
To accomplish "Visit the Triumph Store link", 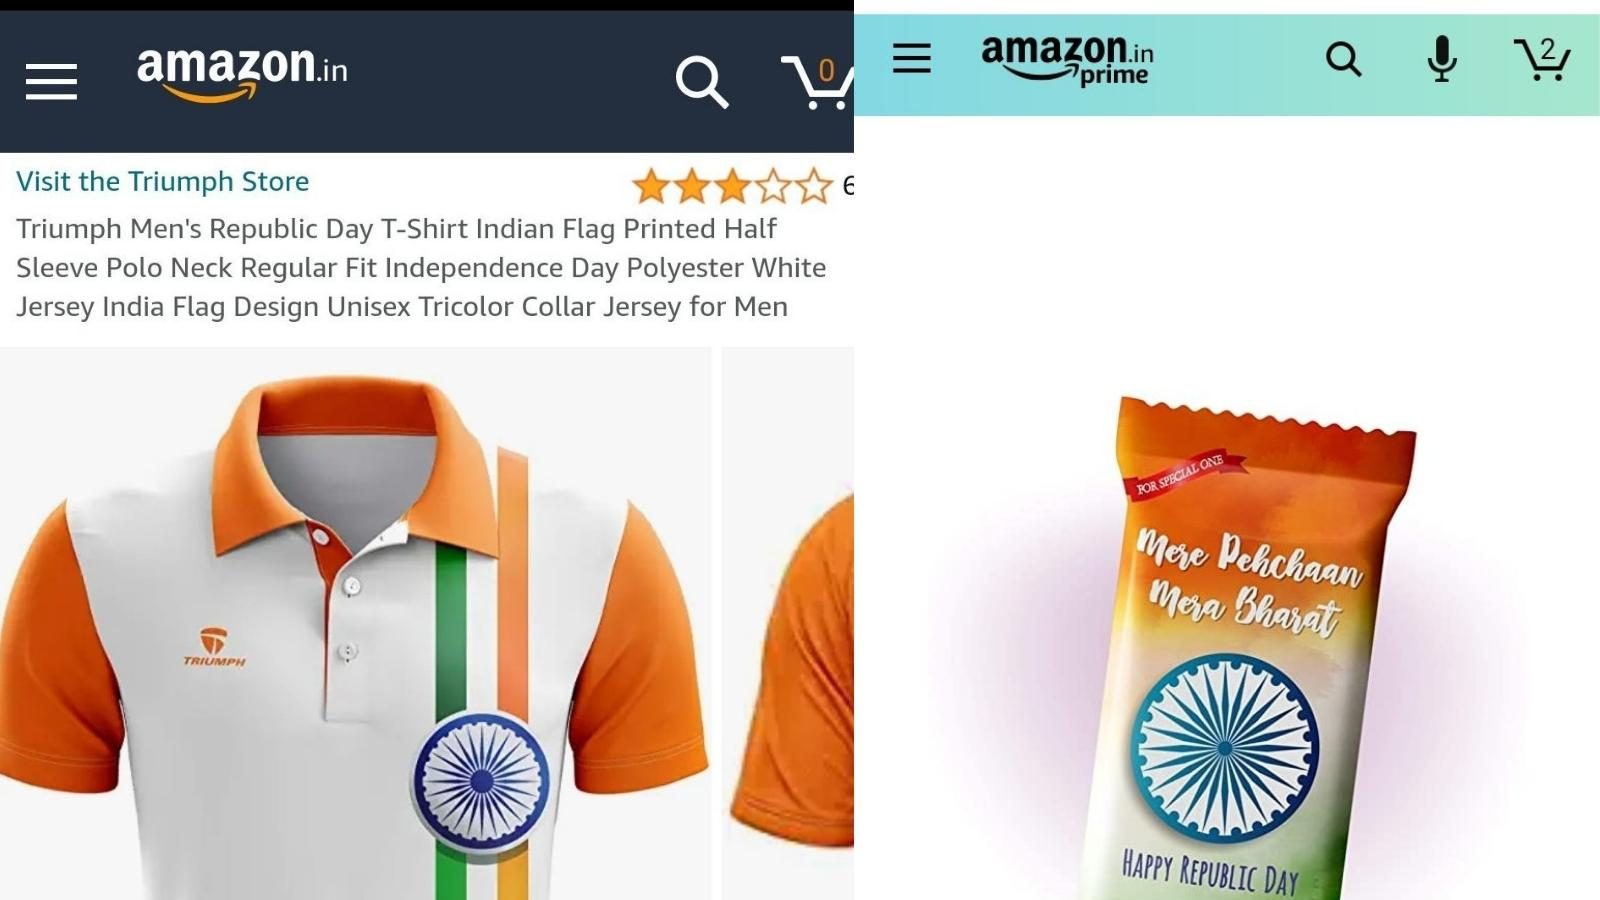I will point(162,181).
